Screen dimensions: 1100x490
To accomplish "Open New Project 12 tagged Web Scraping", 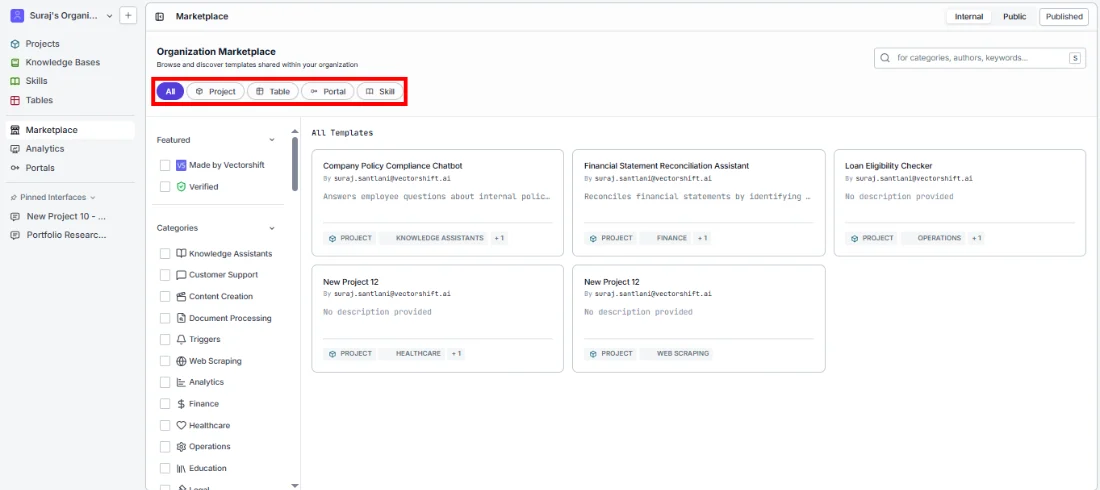I will point(699,318).
